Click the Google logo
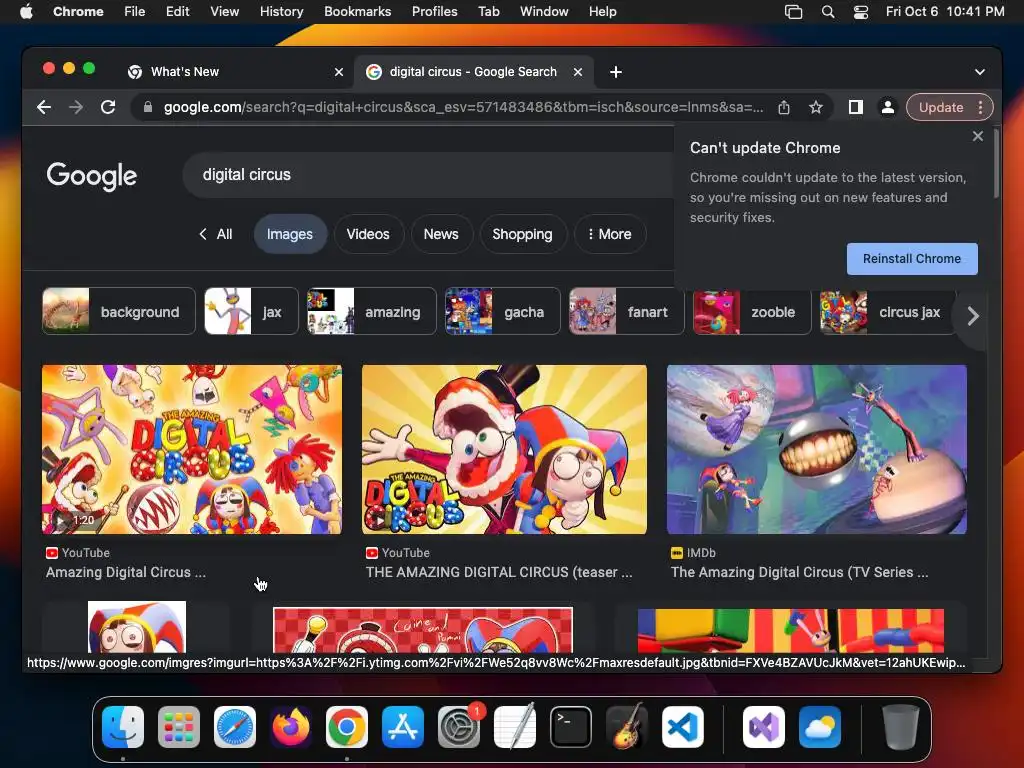 (x=91, y=176)
